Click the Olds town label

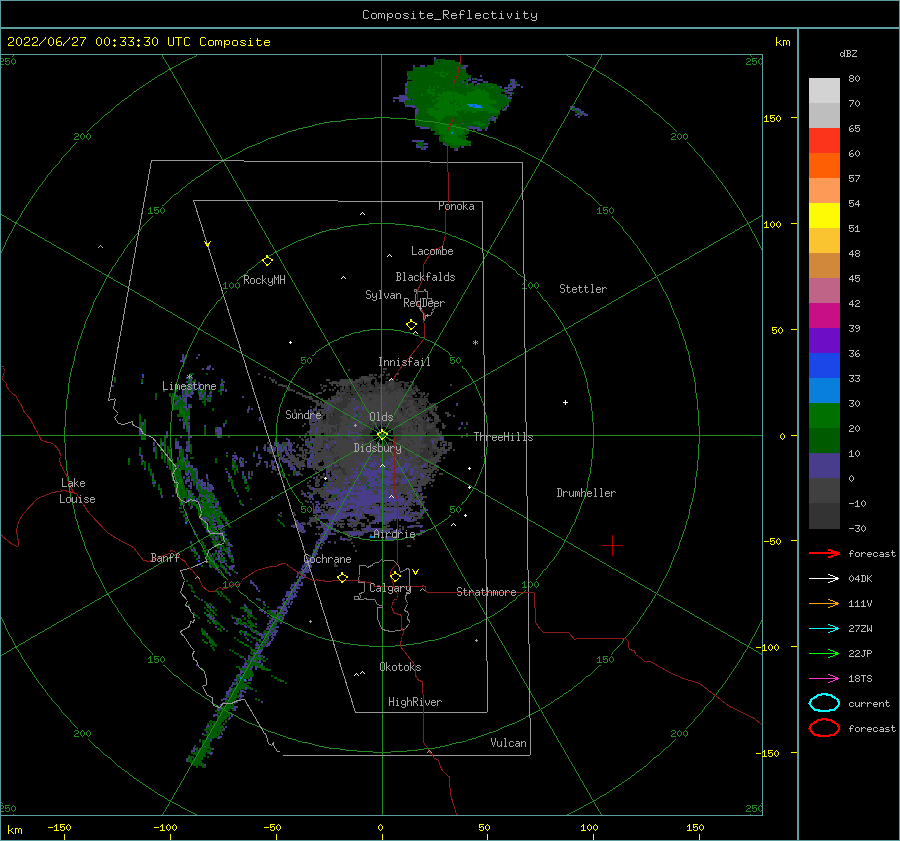(x=381, y=417)
